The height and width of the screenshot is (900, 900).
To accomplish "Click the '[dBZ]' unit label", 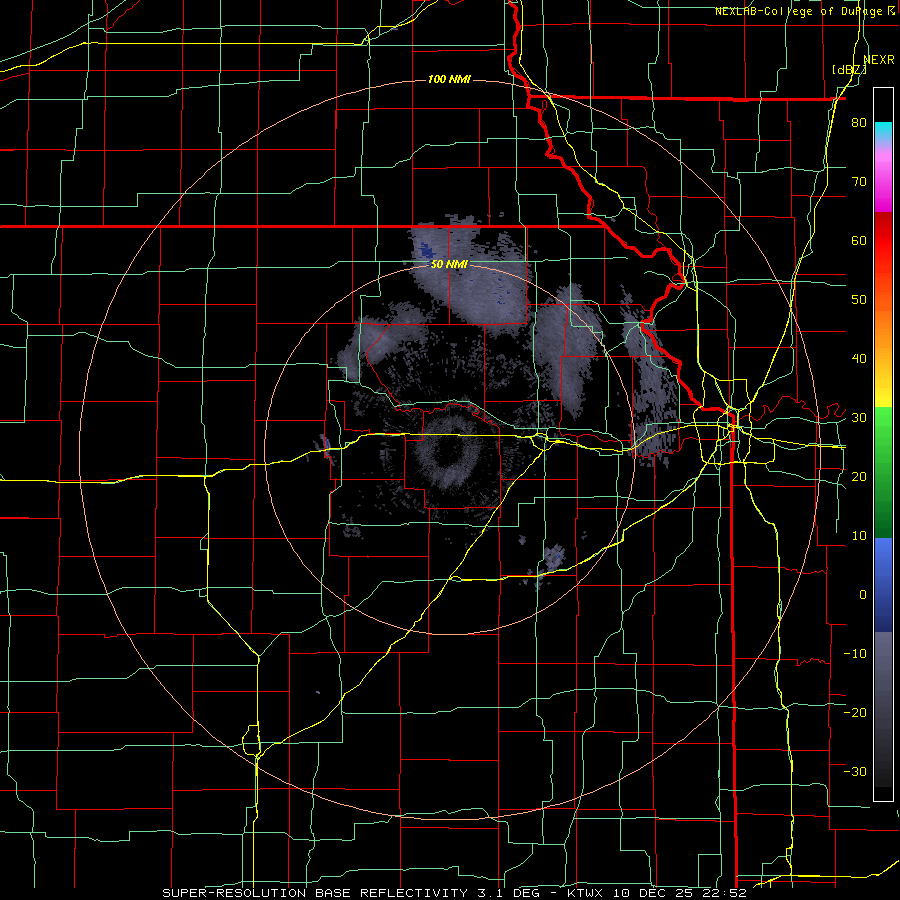I will pyautogui.click(x=849, y=69).
